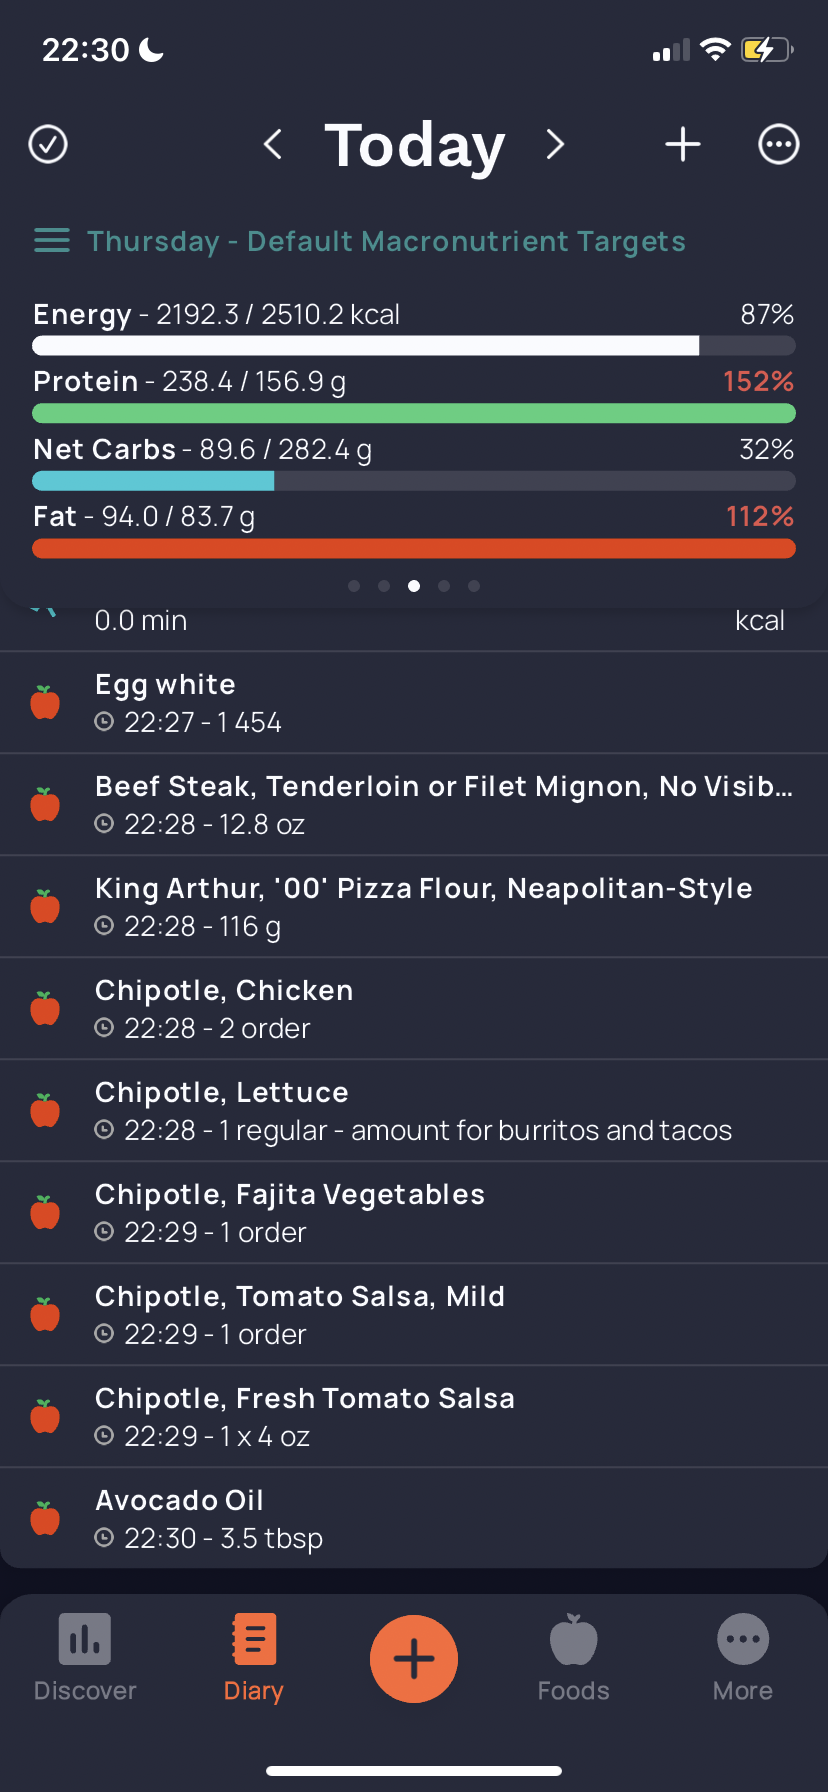828x1792 pixels.
Task: Tap the Protein progress bar
Action: pyautogui.click(x=414, y=413)
